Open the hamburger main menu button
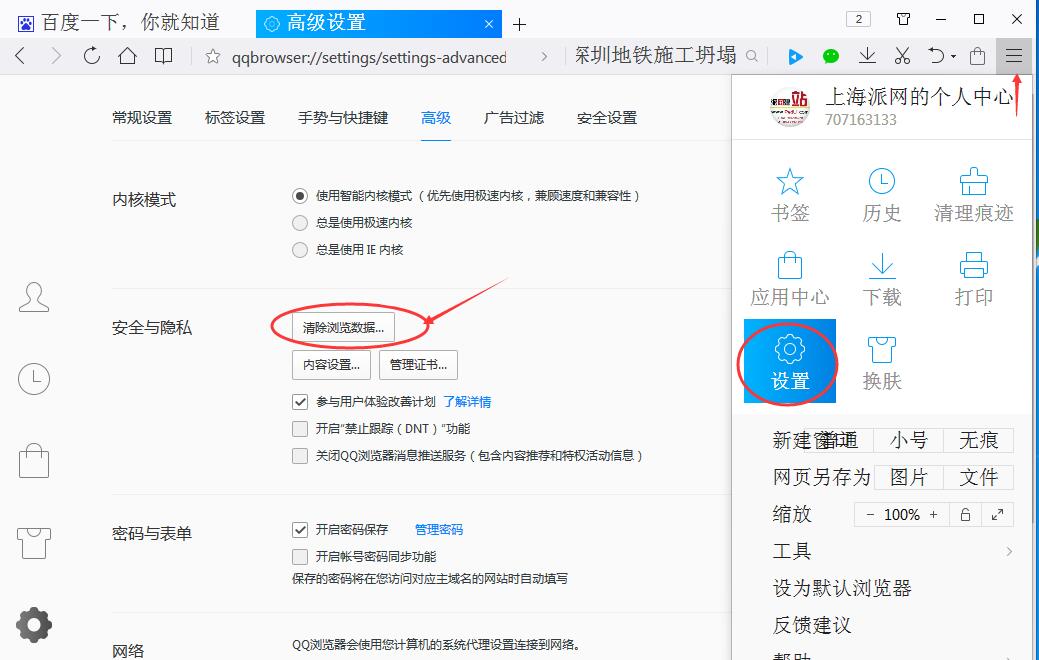 coord(1014,56)
